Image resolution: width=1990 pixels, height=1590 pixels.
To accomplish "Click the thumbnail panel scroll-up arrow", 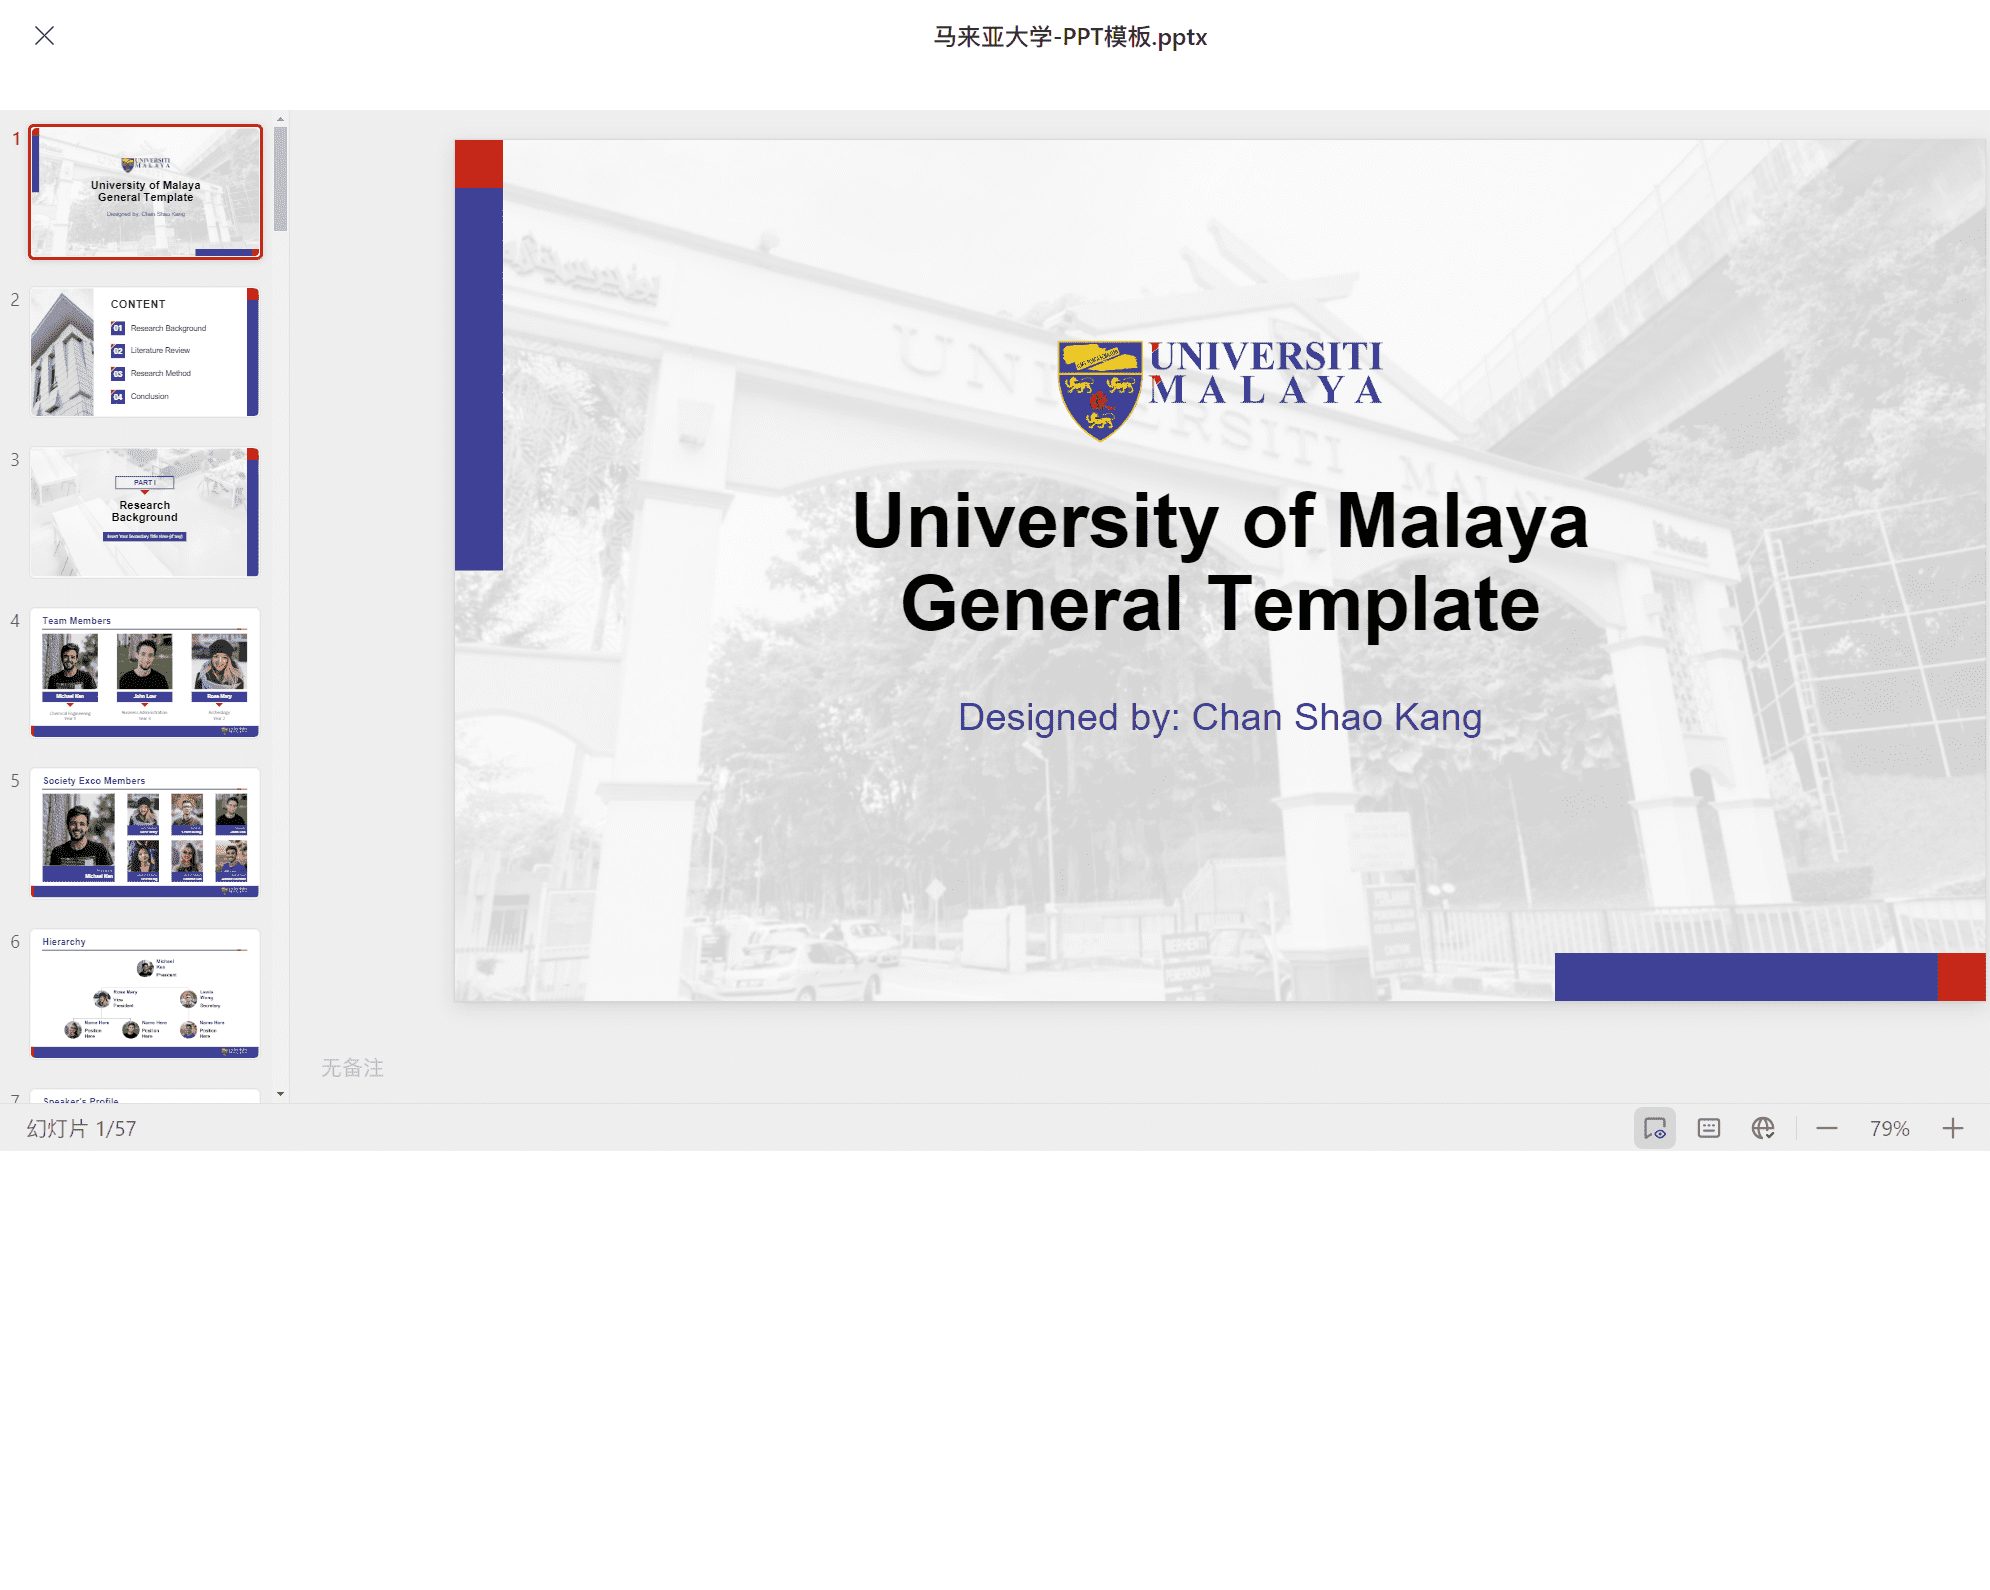I will [x=281, y=119].
